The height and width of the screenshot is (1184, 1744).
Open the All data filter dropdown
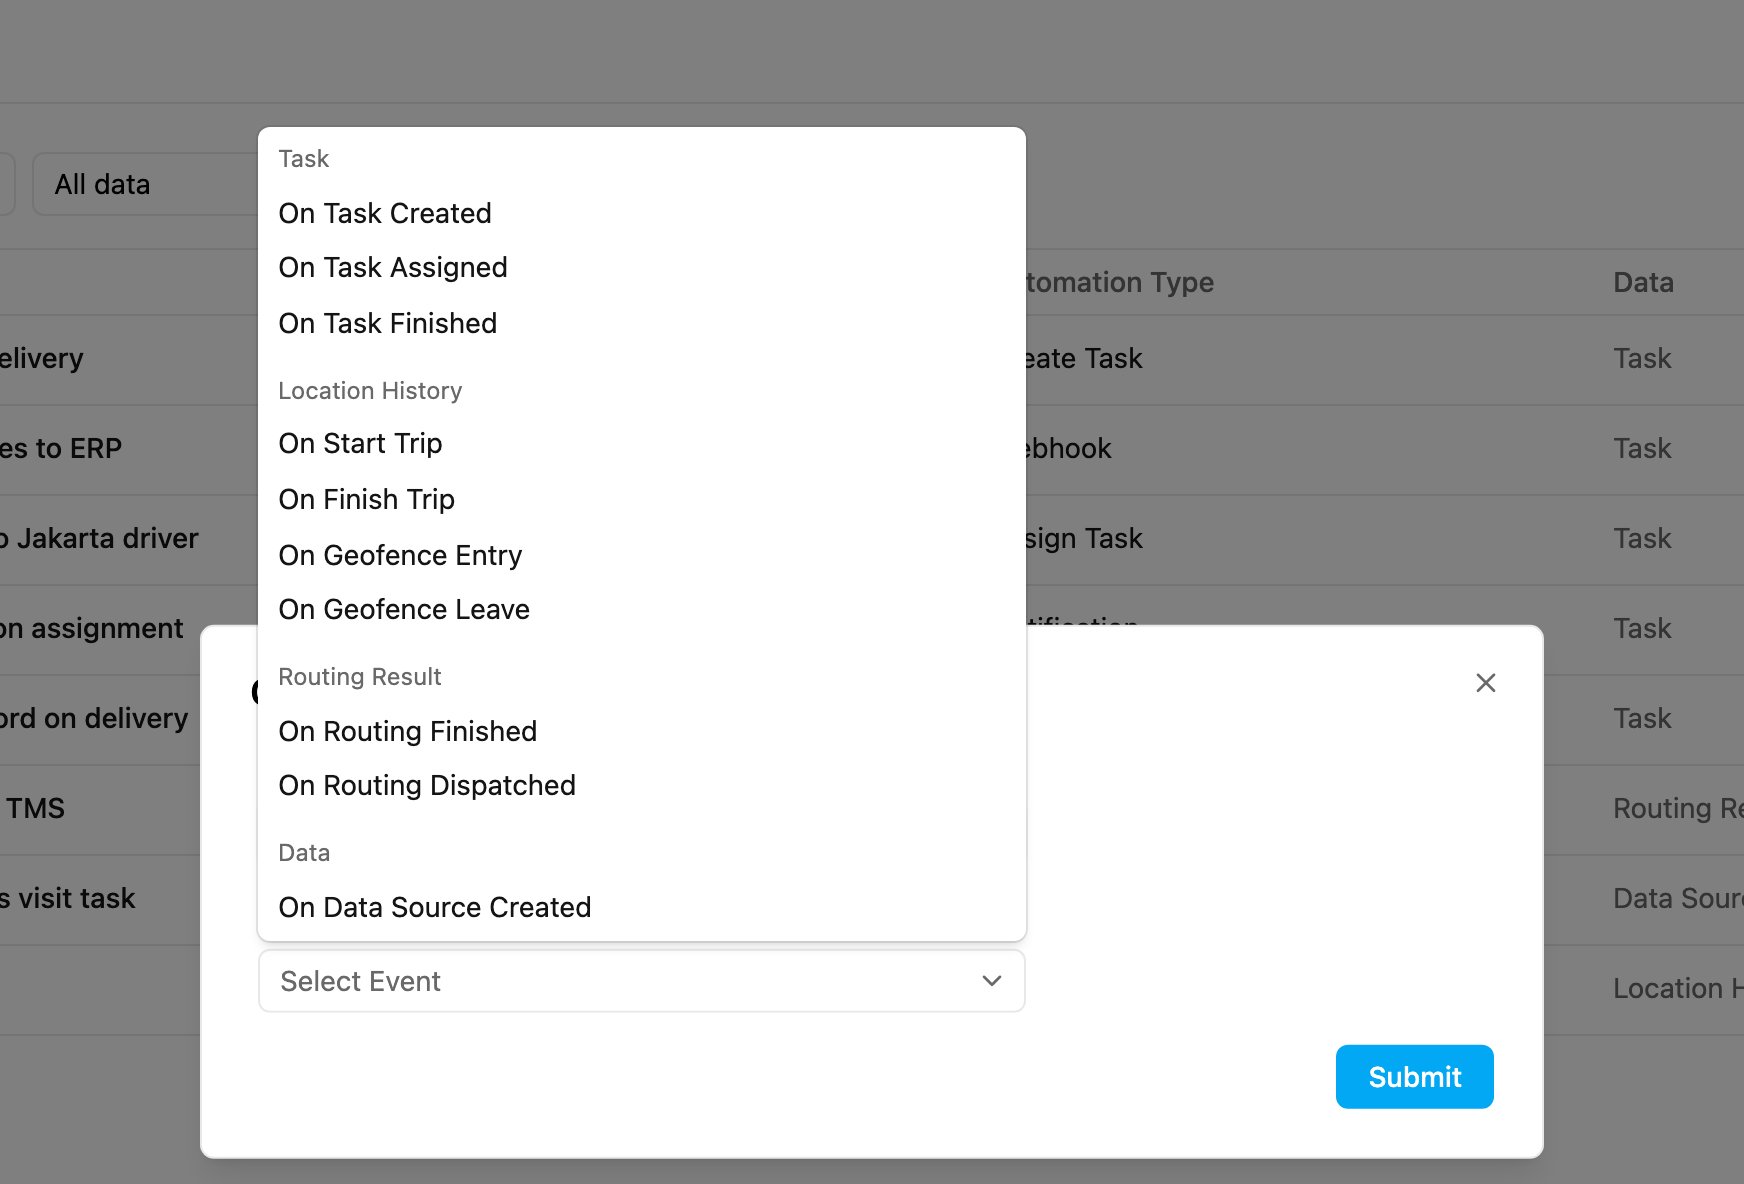145,184
